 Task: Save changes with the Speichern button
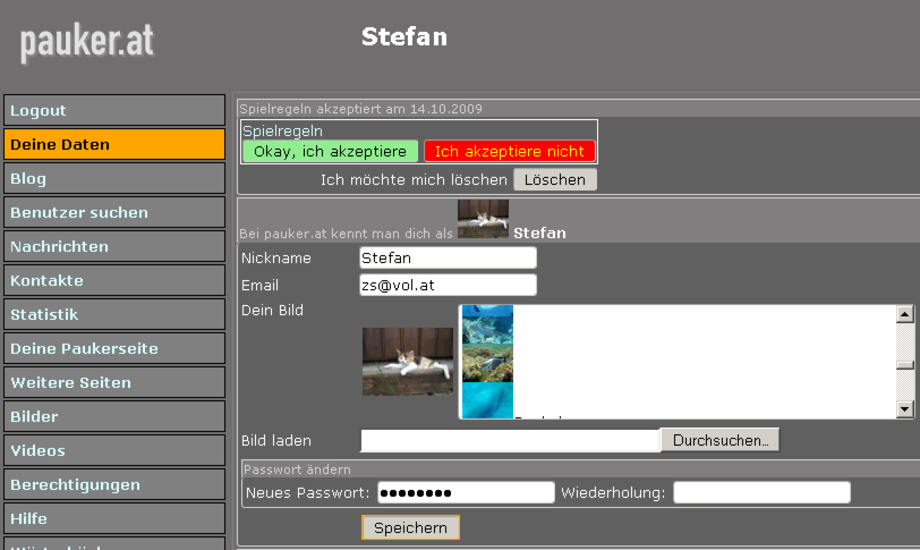click(410, 528)
